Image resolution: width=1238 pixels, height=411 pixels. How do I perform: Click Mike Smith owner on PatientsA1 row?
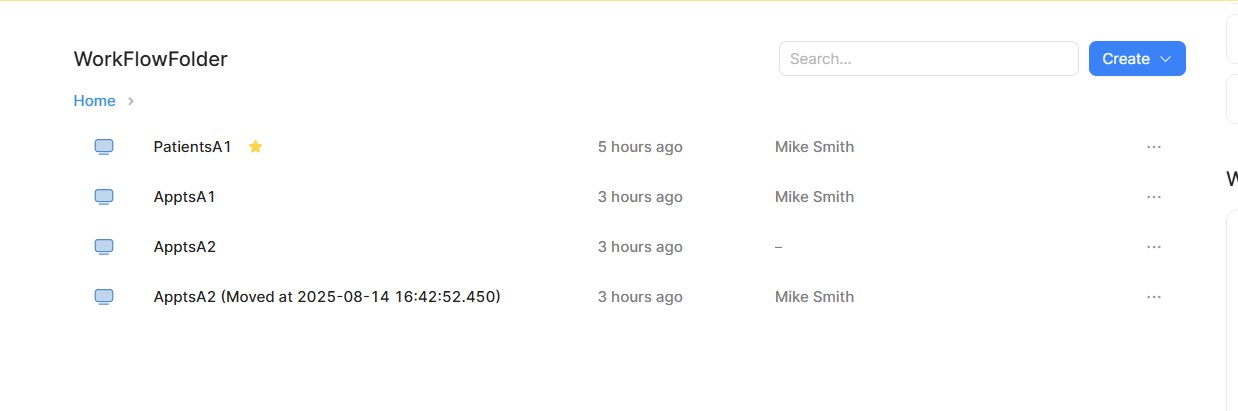pos(814,147)
